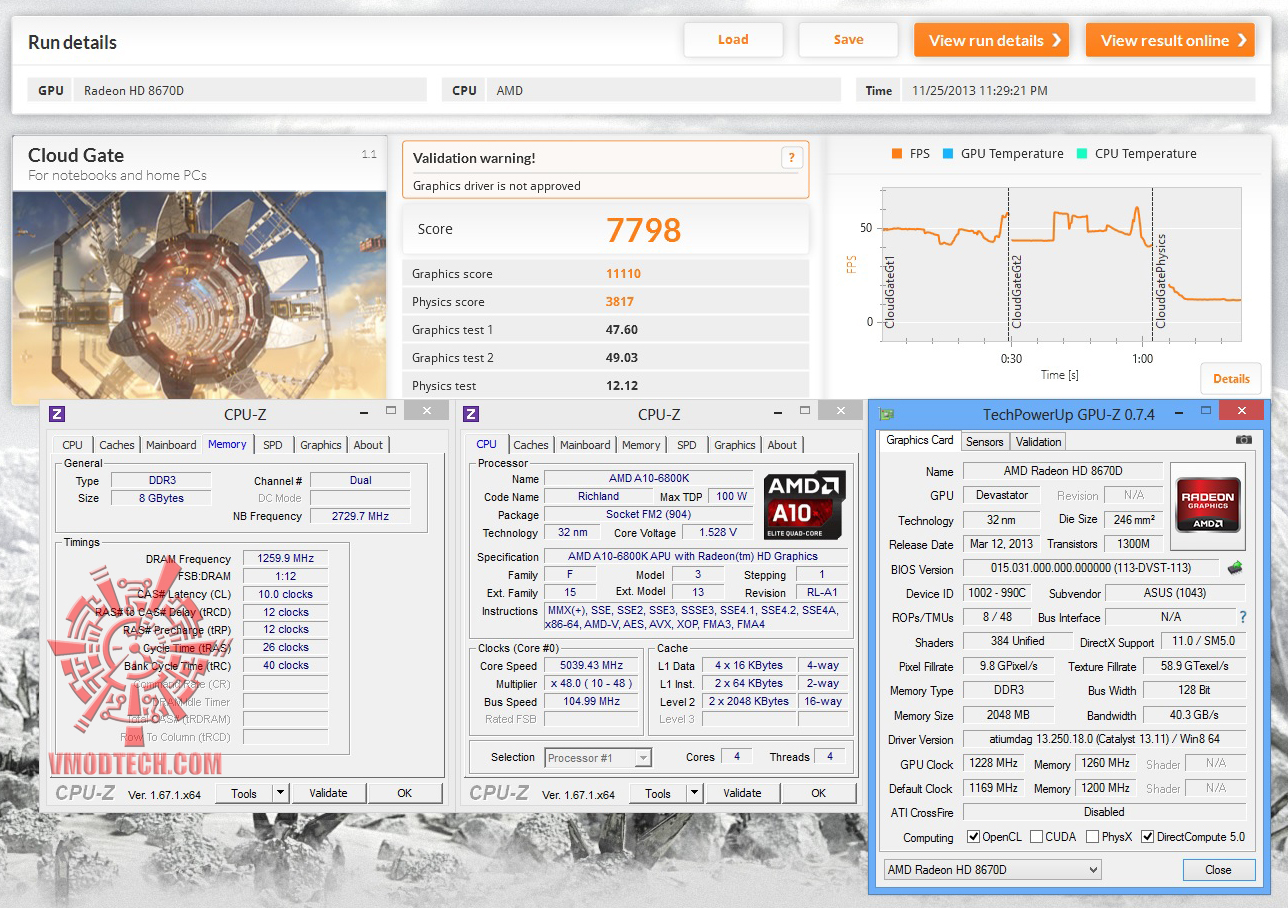The width and height of the screenshot is (1288, 908).
Task: Click View result online button
Action: point(1170,40)
